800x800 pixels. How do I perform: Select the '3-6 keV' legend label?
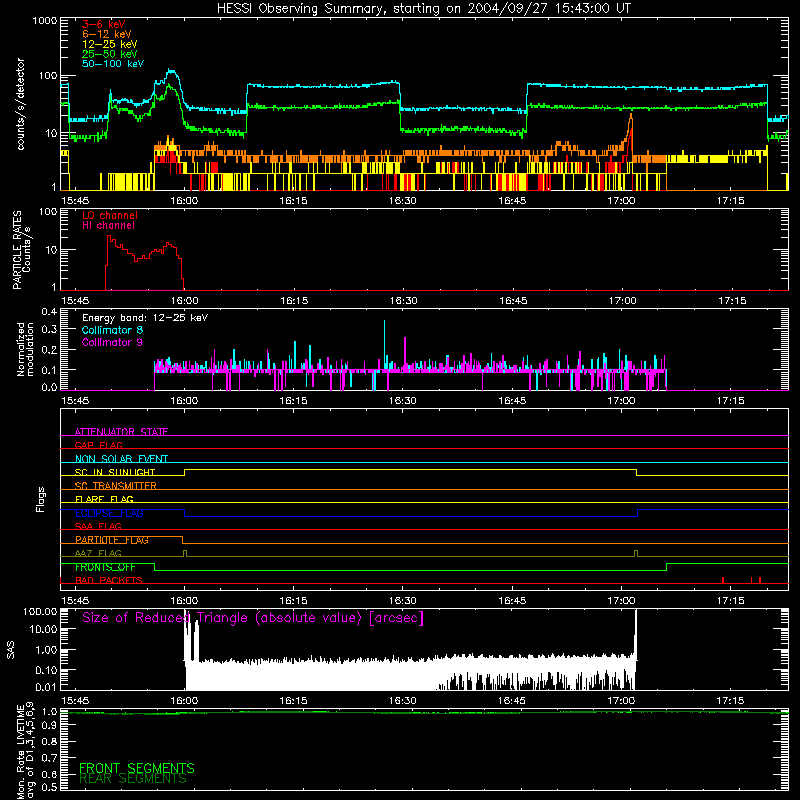pyautogui.click(x=103, y=24)
